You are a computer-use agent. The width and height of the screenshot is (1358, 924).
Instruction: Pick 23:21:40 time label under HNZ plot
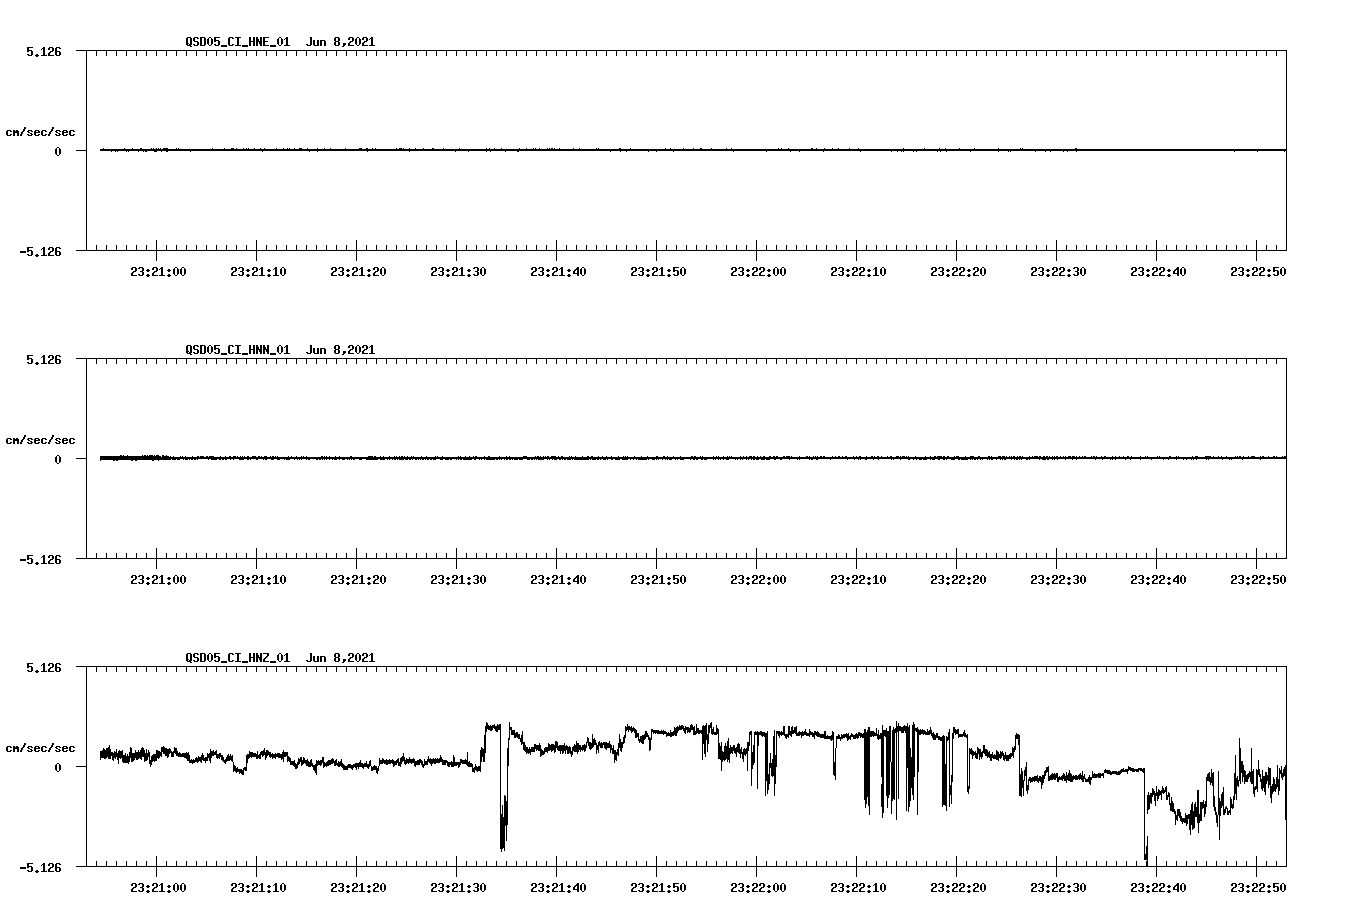click(x=558, y=887)
